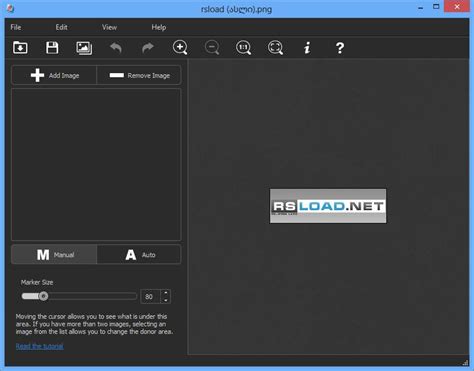The image size is (474, 371).
Task: Click the Remove Image button
Action: click(139, 75)
